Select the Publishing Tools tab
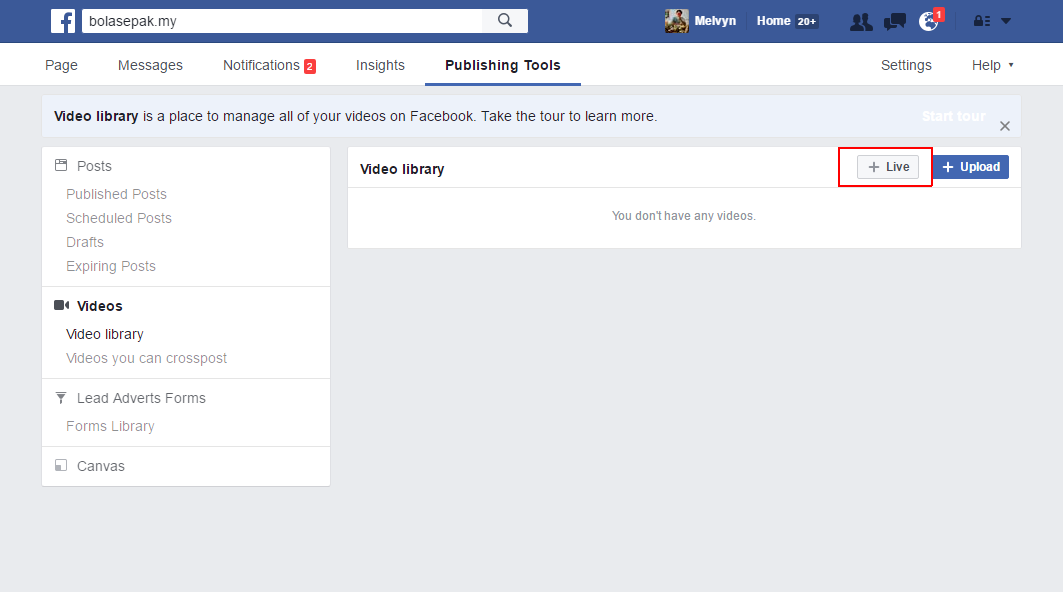1063x592 pixels. [503, 65]
